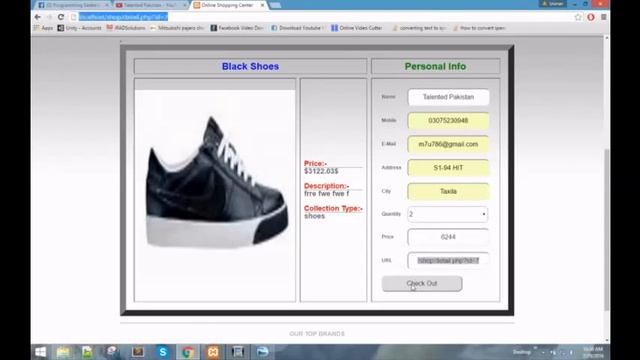Open a new browser tab
The width and height of the screenshot is (640, 360).
click(276, 5)
